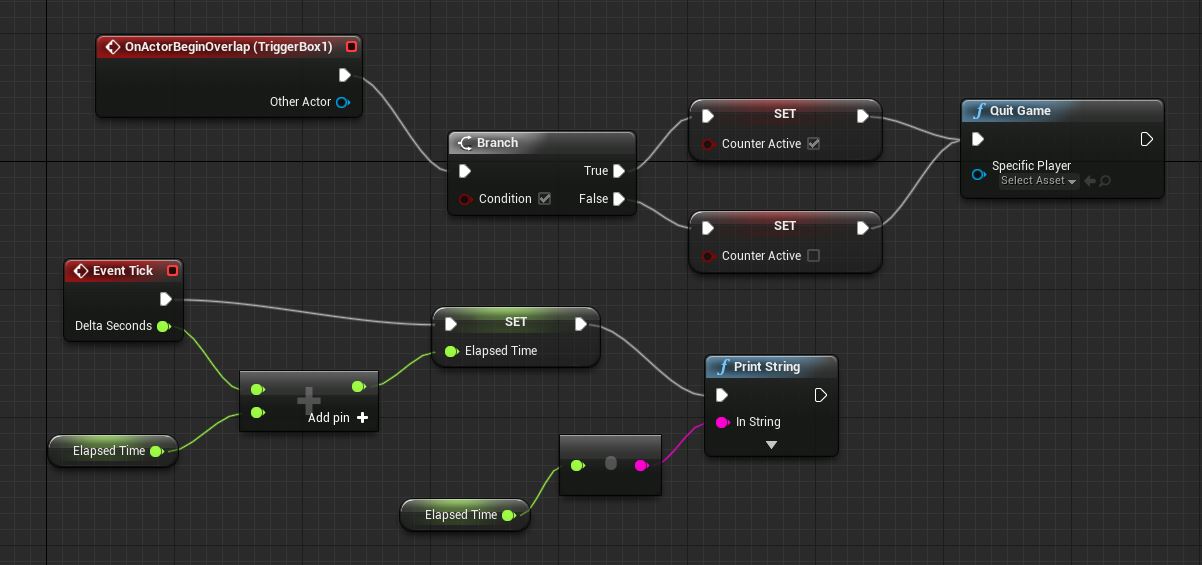Check Counter Active in the lower SET node

(814, 256)
